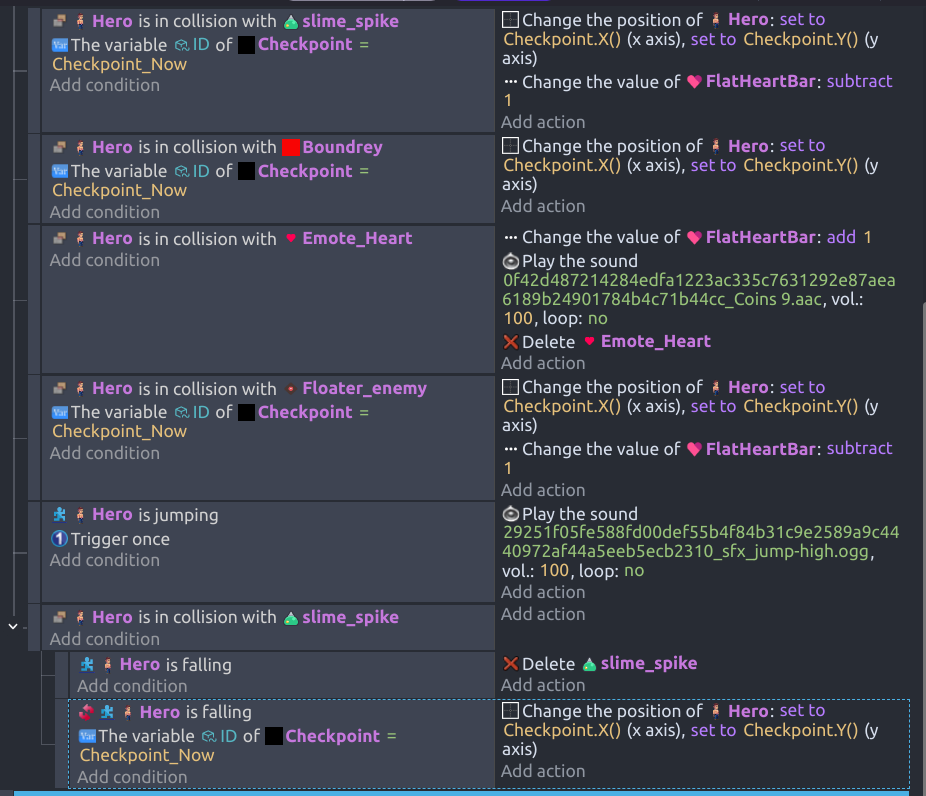Select slime_spike name in second collision event

[350, 617]
